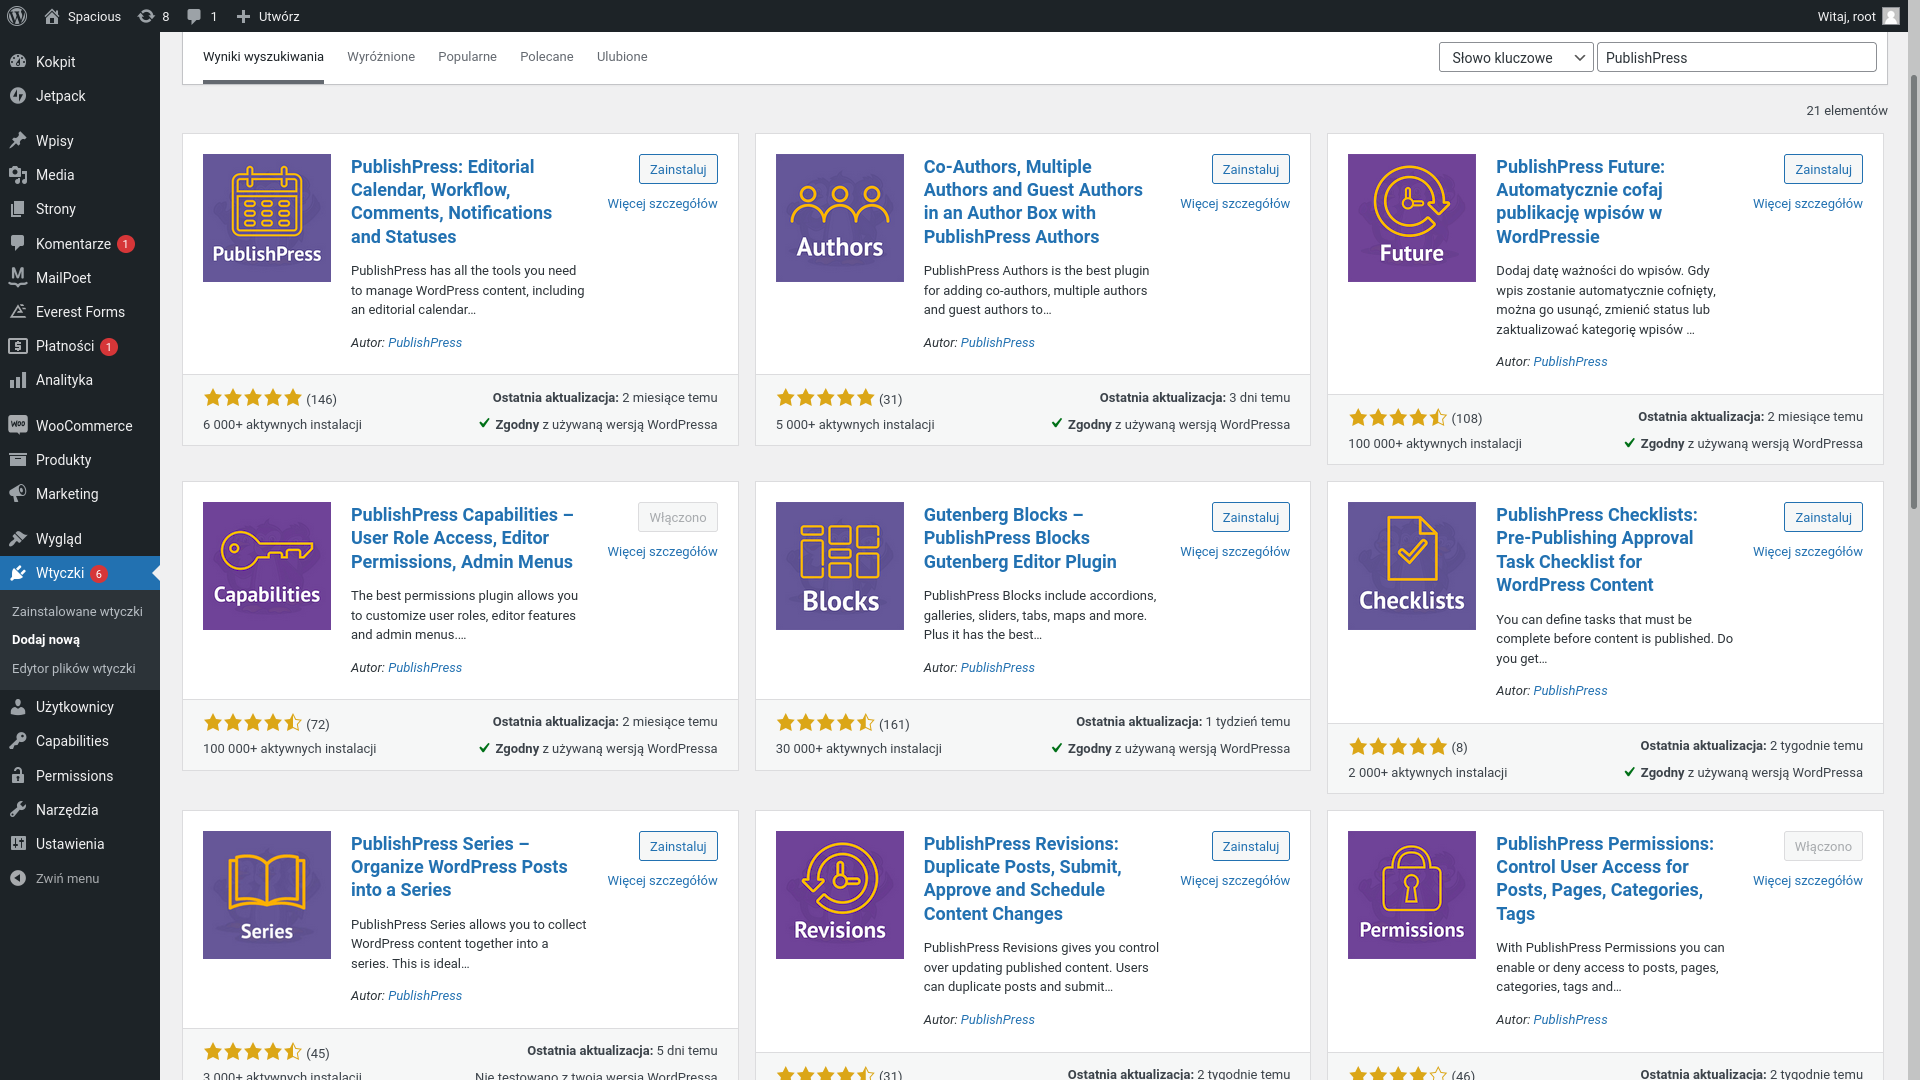The image size is (1920, 1080).
Task: Click the root user avatar
Action: click(x=1890, y=16)
